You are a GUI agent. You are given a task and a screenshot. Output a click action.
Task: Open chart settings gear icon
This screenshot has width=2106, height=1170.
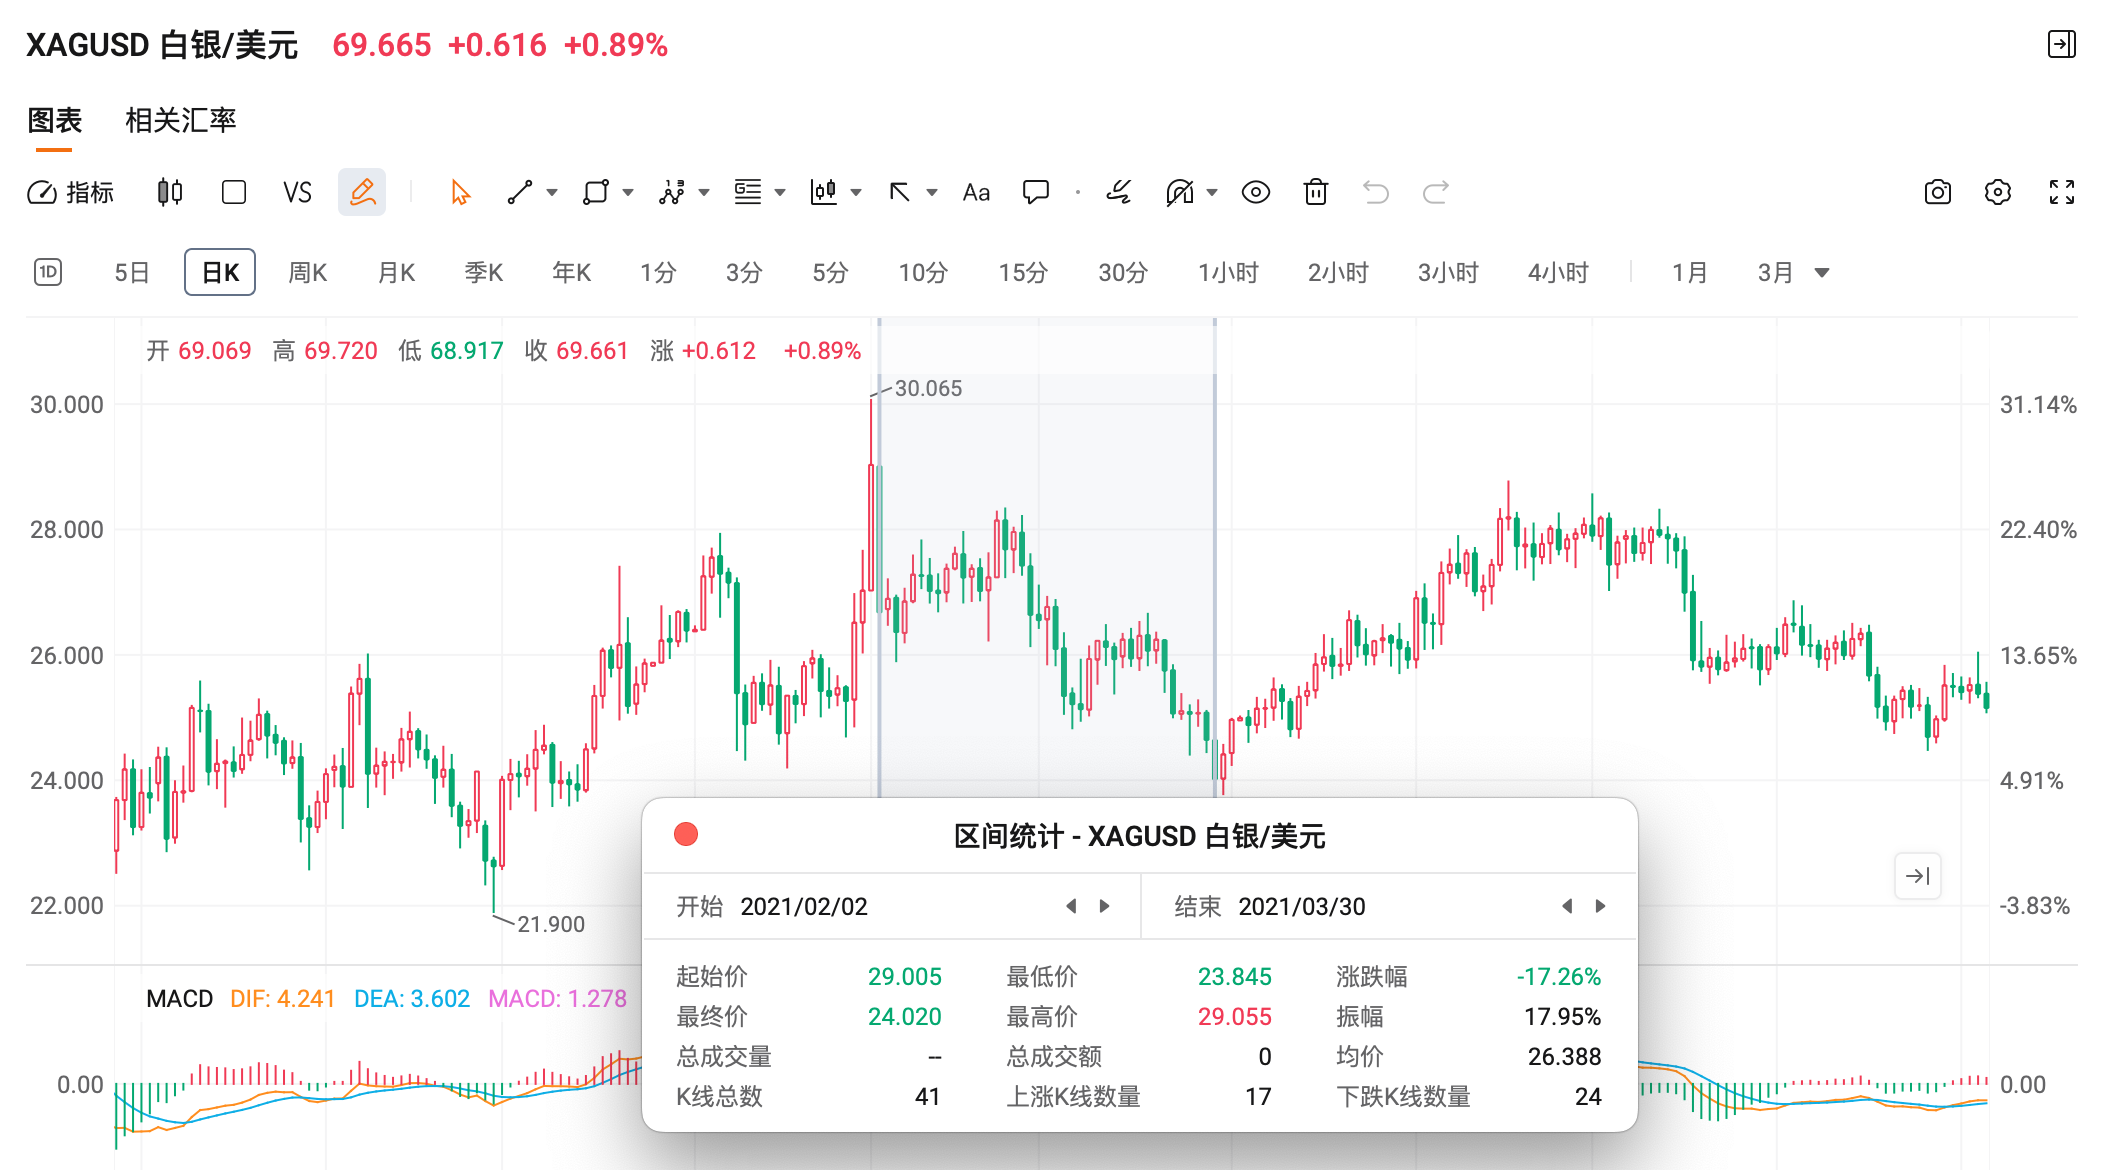(1997, 192)
